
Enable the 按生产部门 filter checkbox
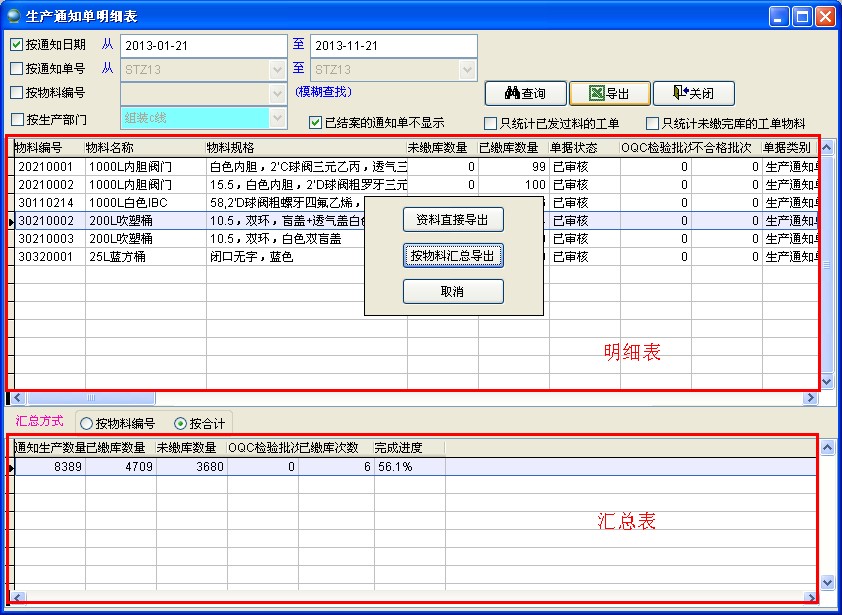(16, 119)
